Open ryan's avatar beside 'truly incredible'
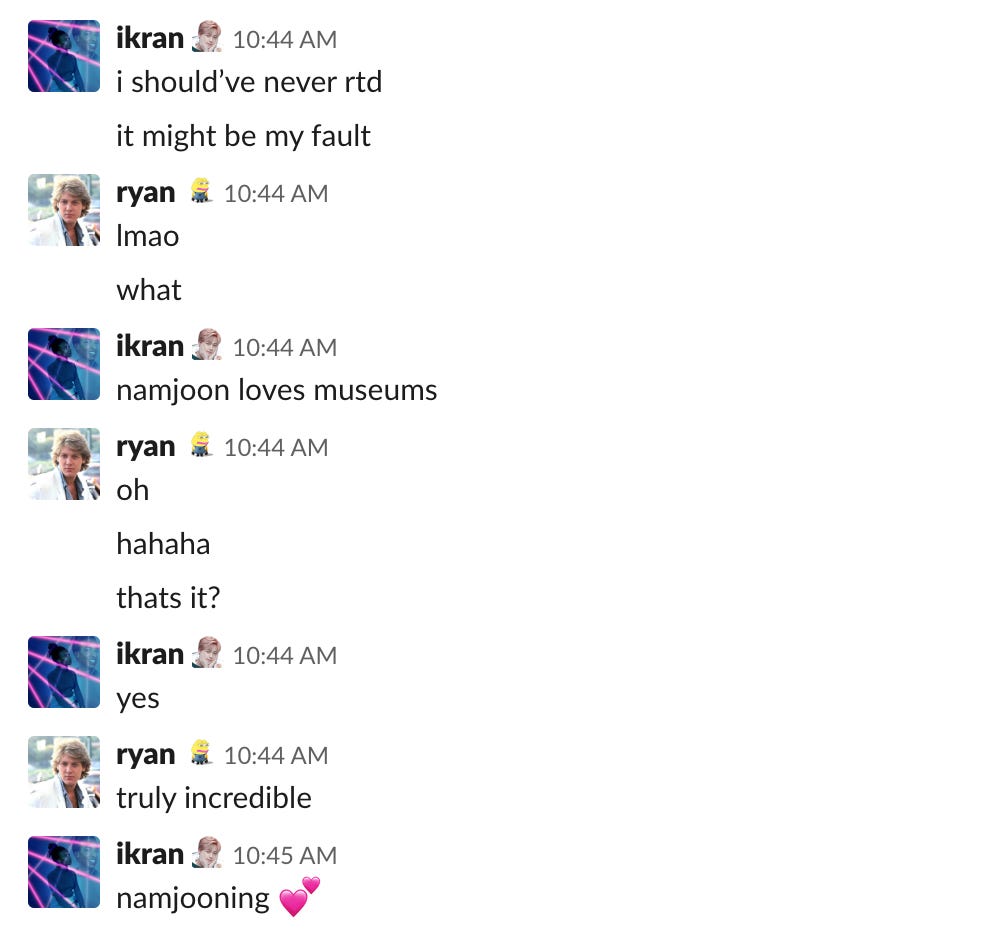The image size is (1008, 930). [x=64, y=772]
